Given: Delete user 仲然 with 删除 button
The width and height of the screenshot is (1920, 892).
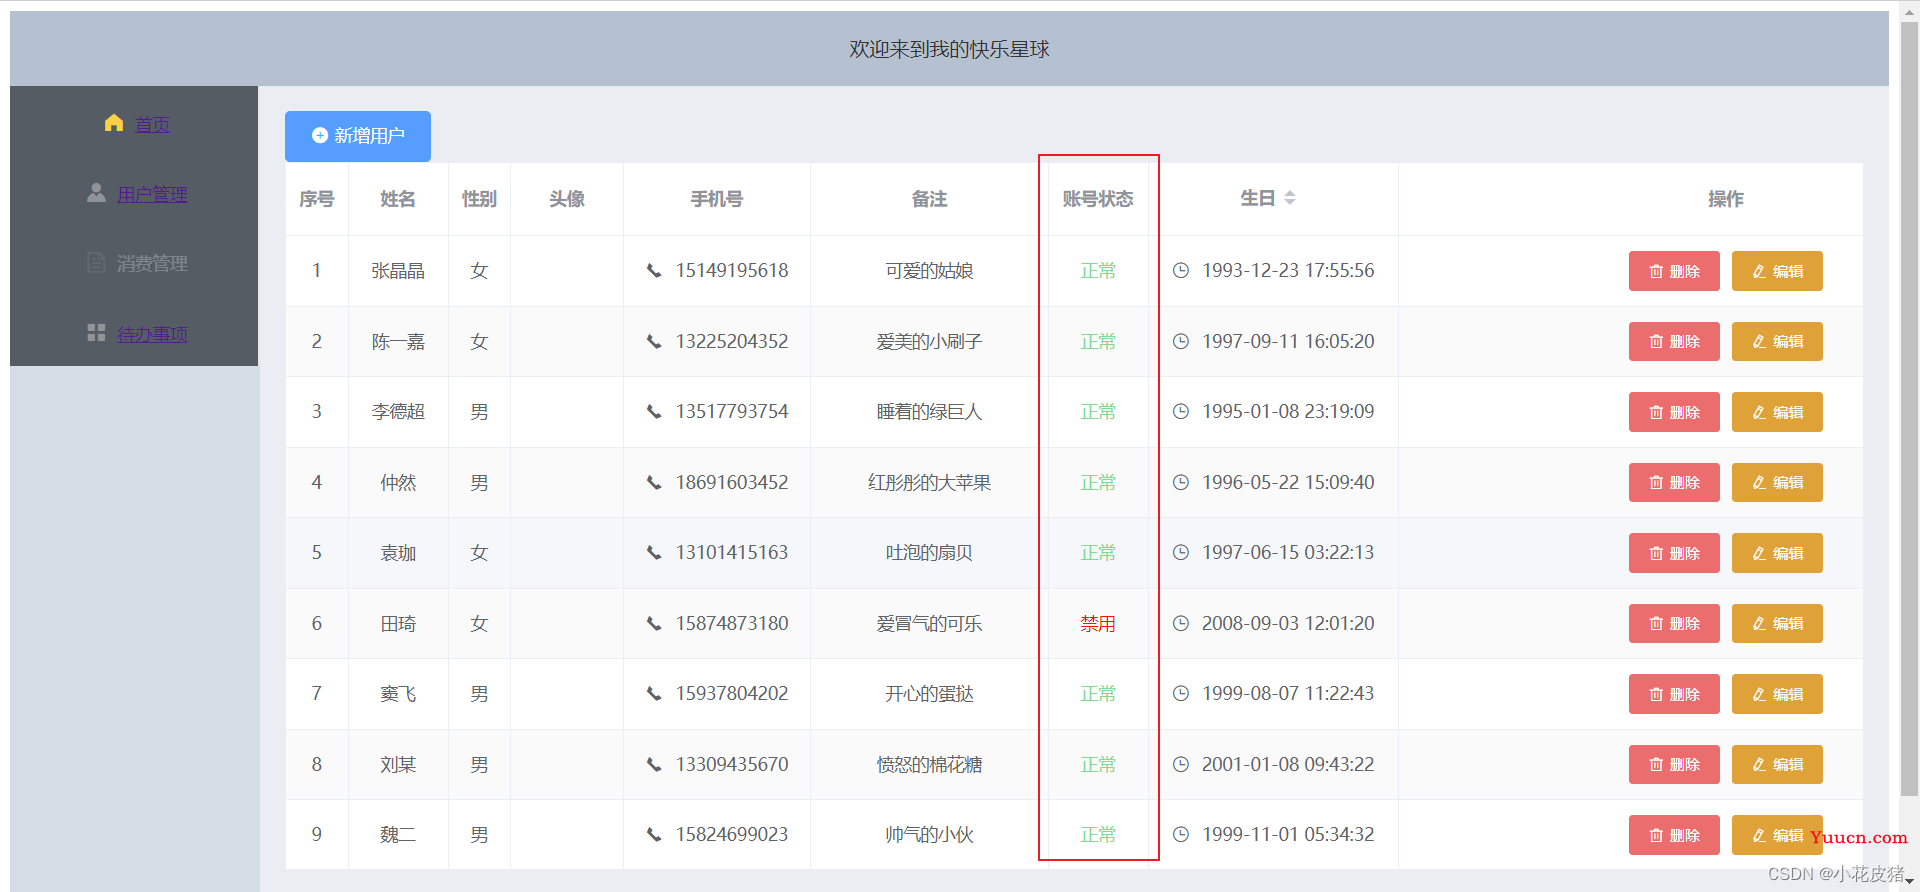Looking at the screenshot, I should click(1674, 483).
